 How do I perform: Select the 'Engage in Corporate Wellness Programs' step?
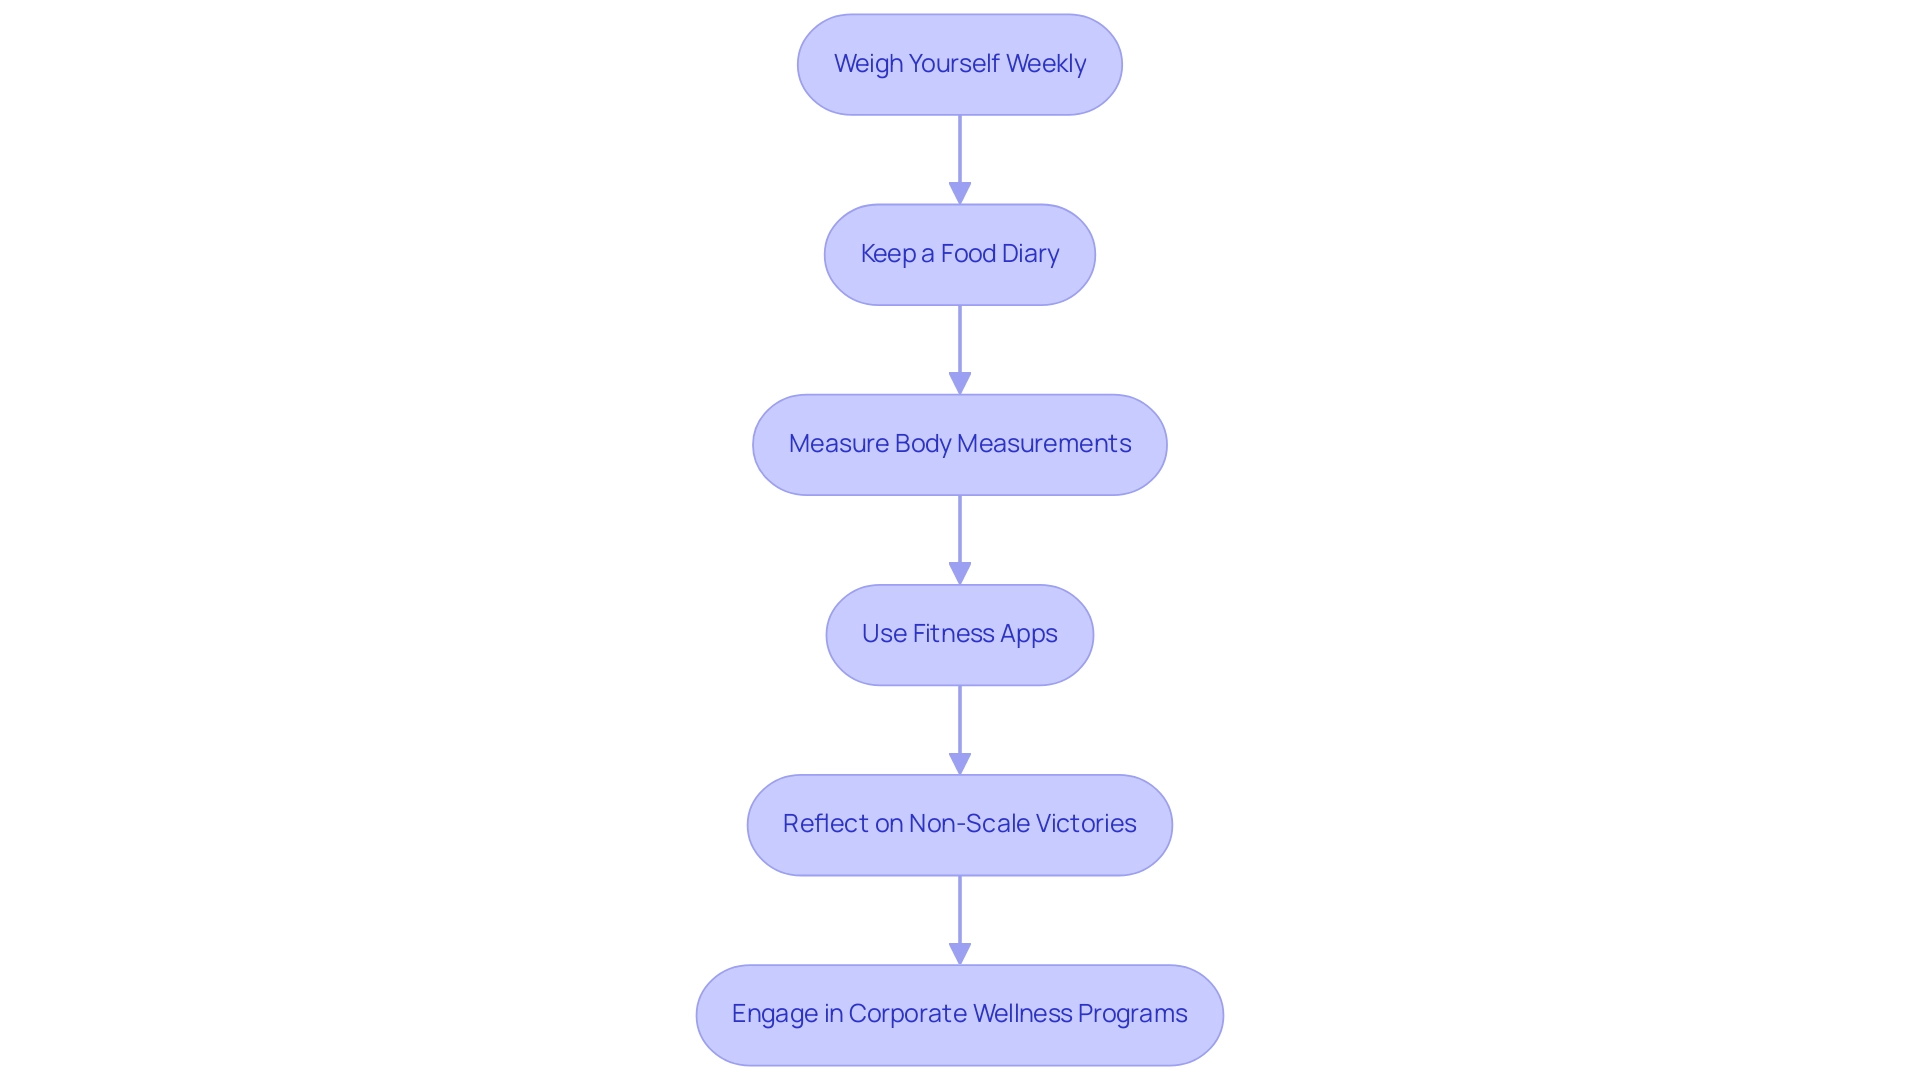click(959, 1013)
